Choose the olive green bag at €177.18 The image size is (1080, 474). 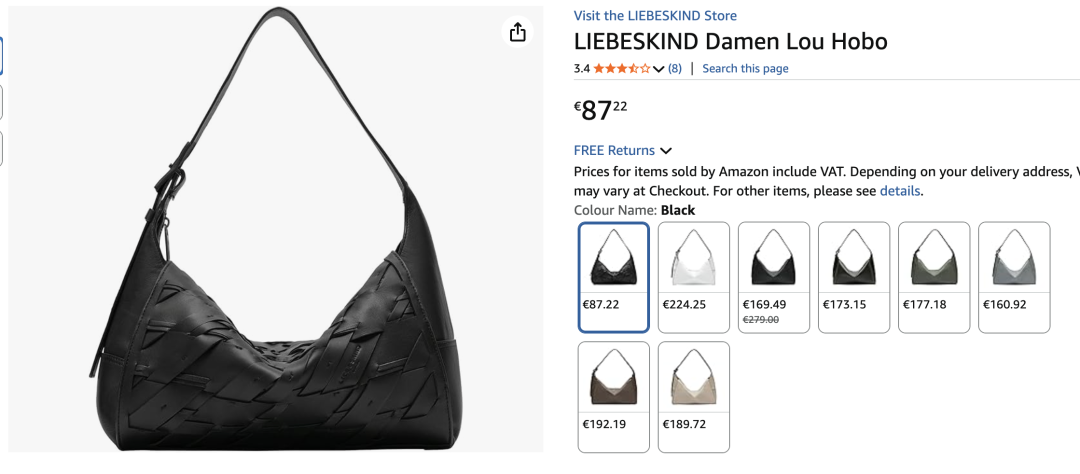934,277
